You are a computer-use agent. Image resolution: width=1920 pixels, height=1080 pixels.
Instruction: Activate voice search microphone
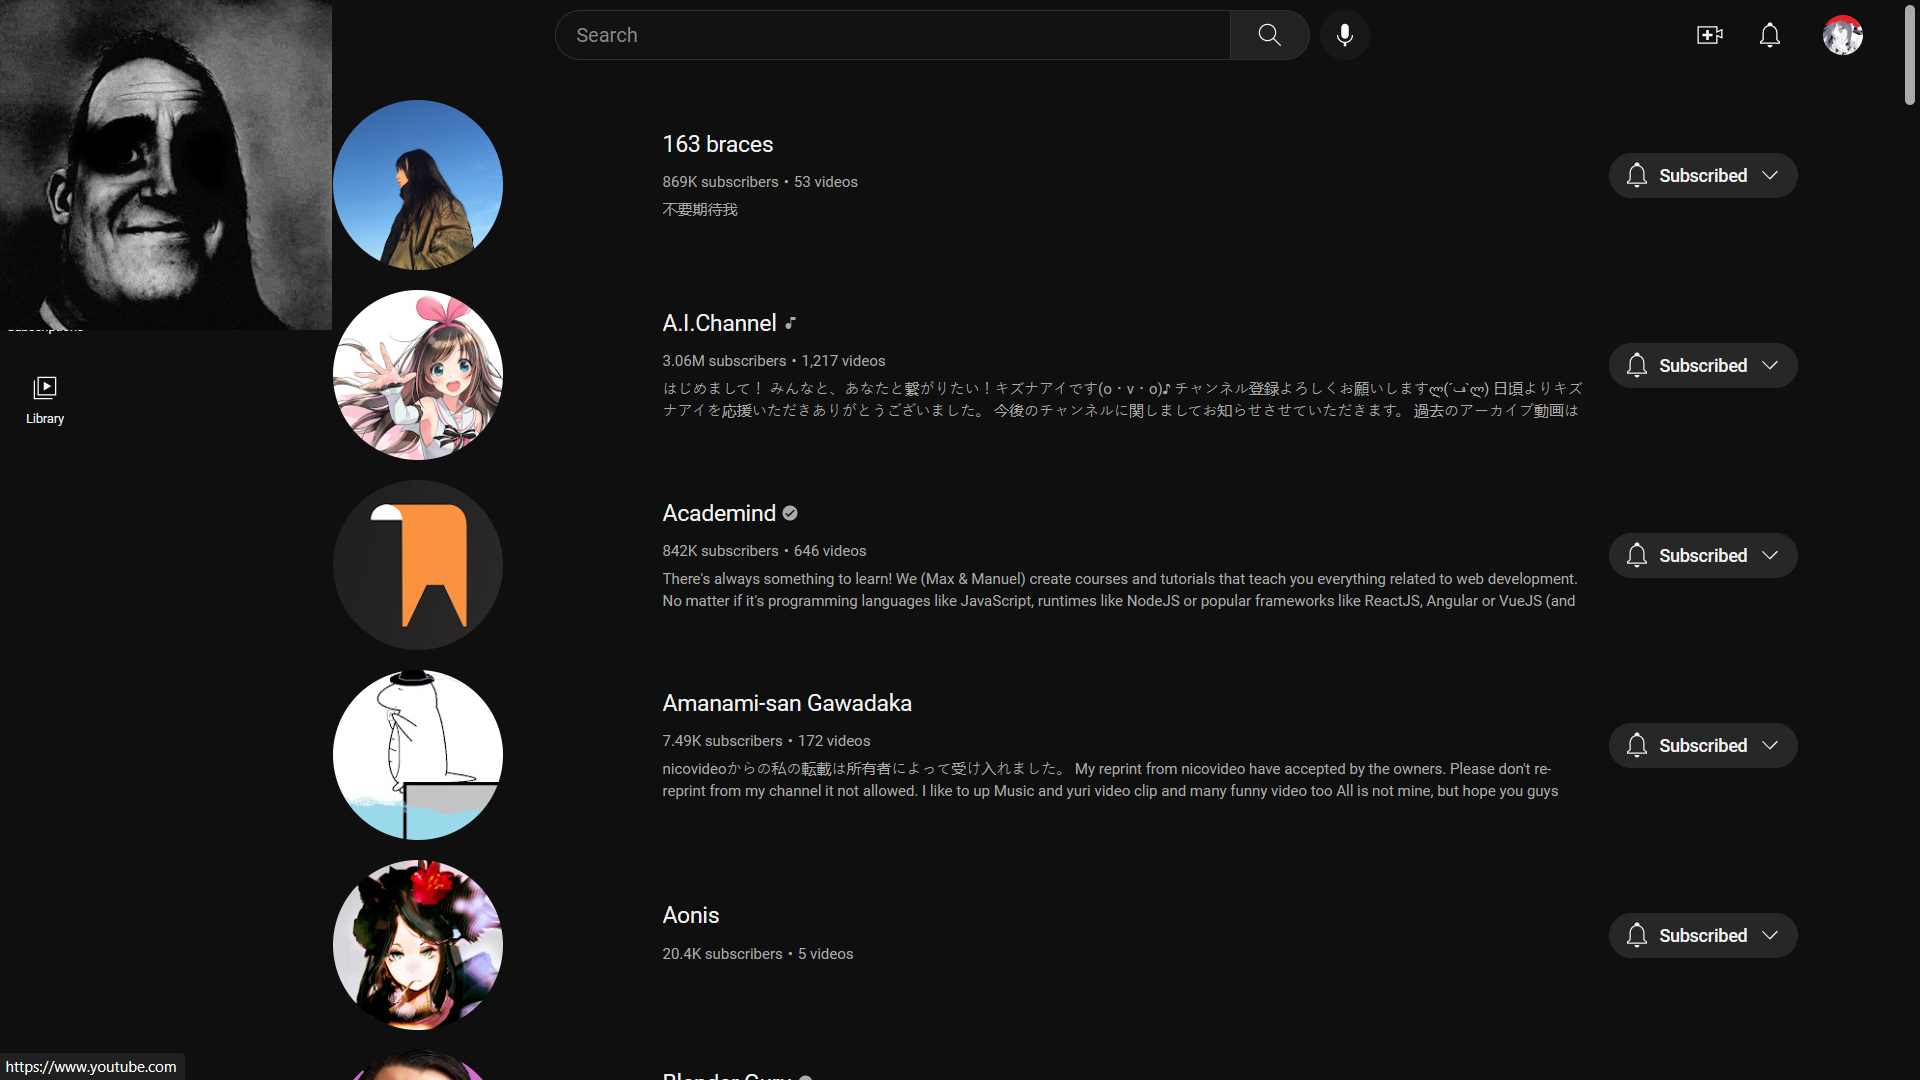(x=1344, y=35)
